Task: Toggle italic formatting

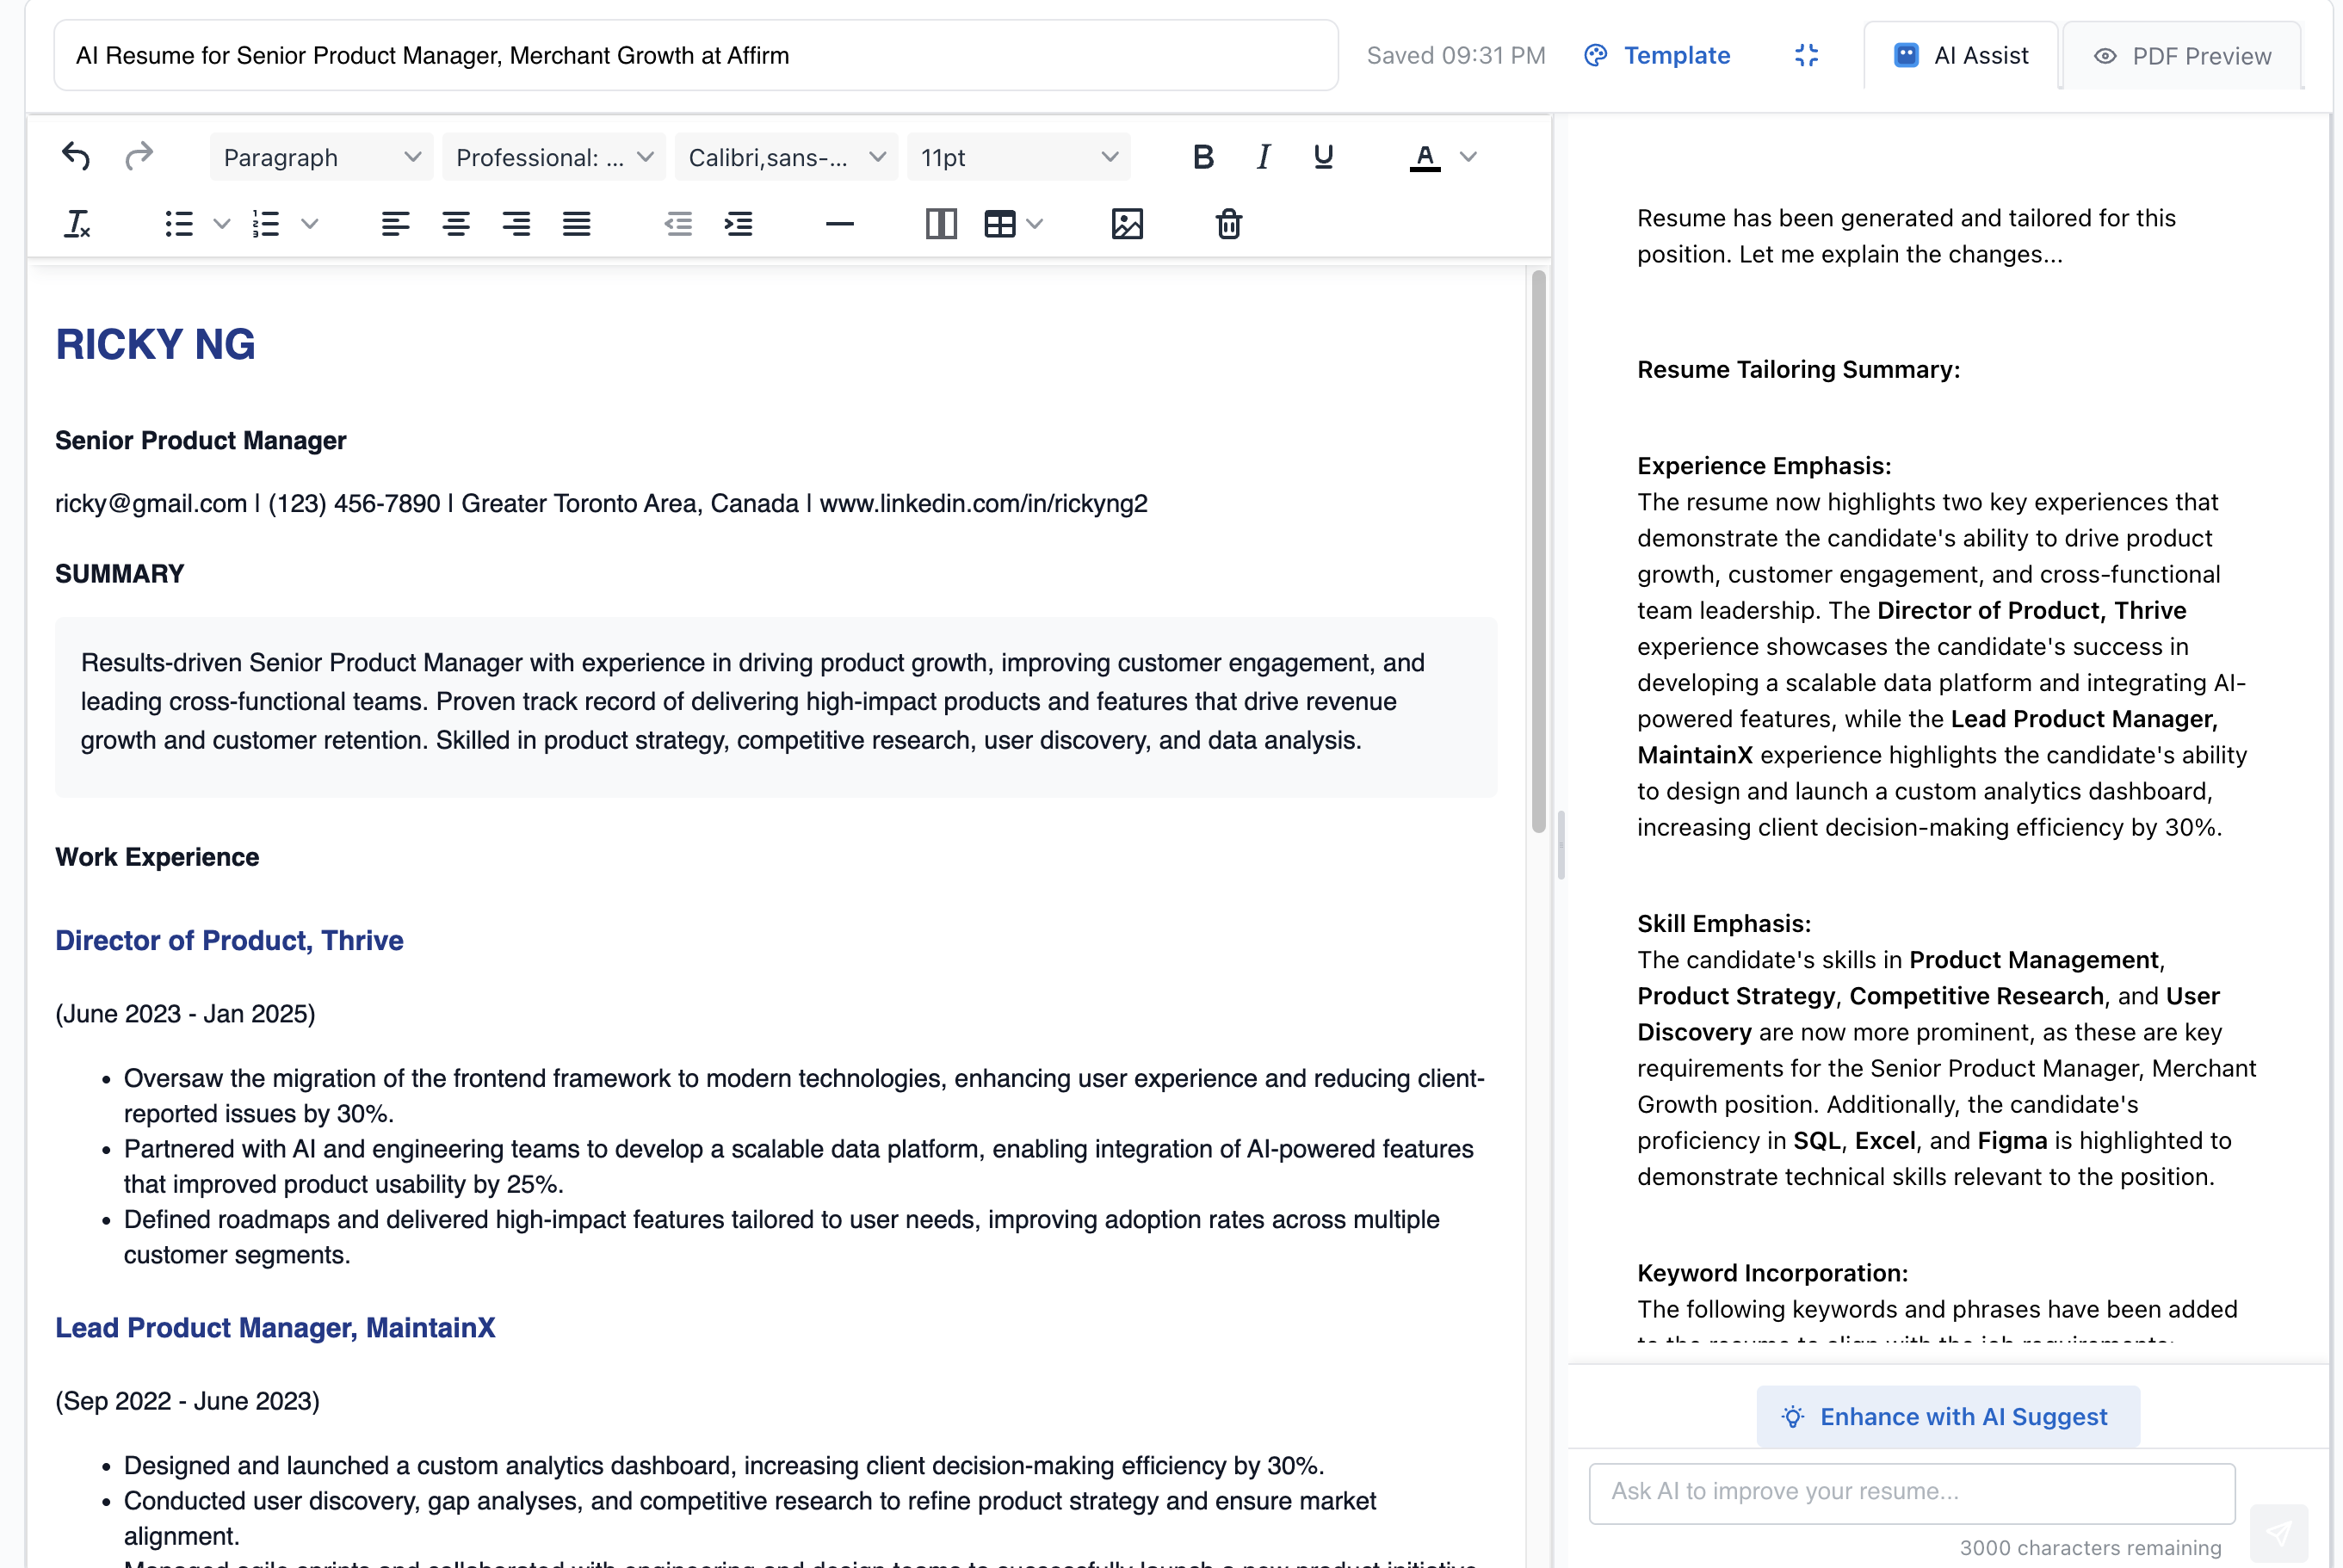Action: pos(1262,156)
